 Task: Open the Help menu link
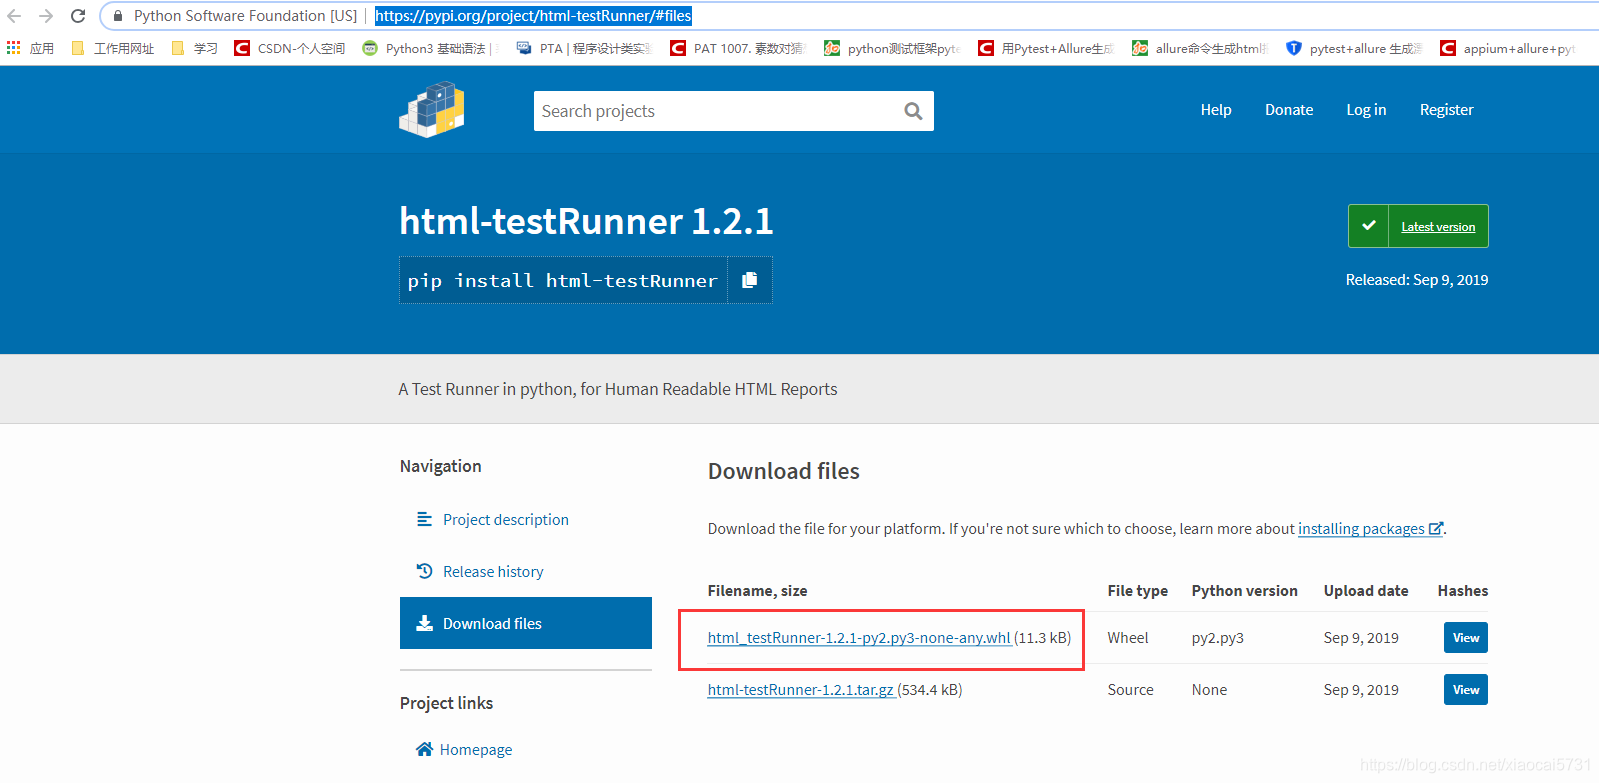[x=1216, y=110]
